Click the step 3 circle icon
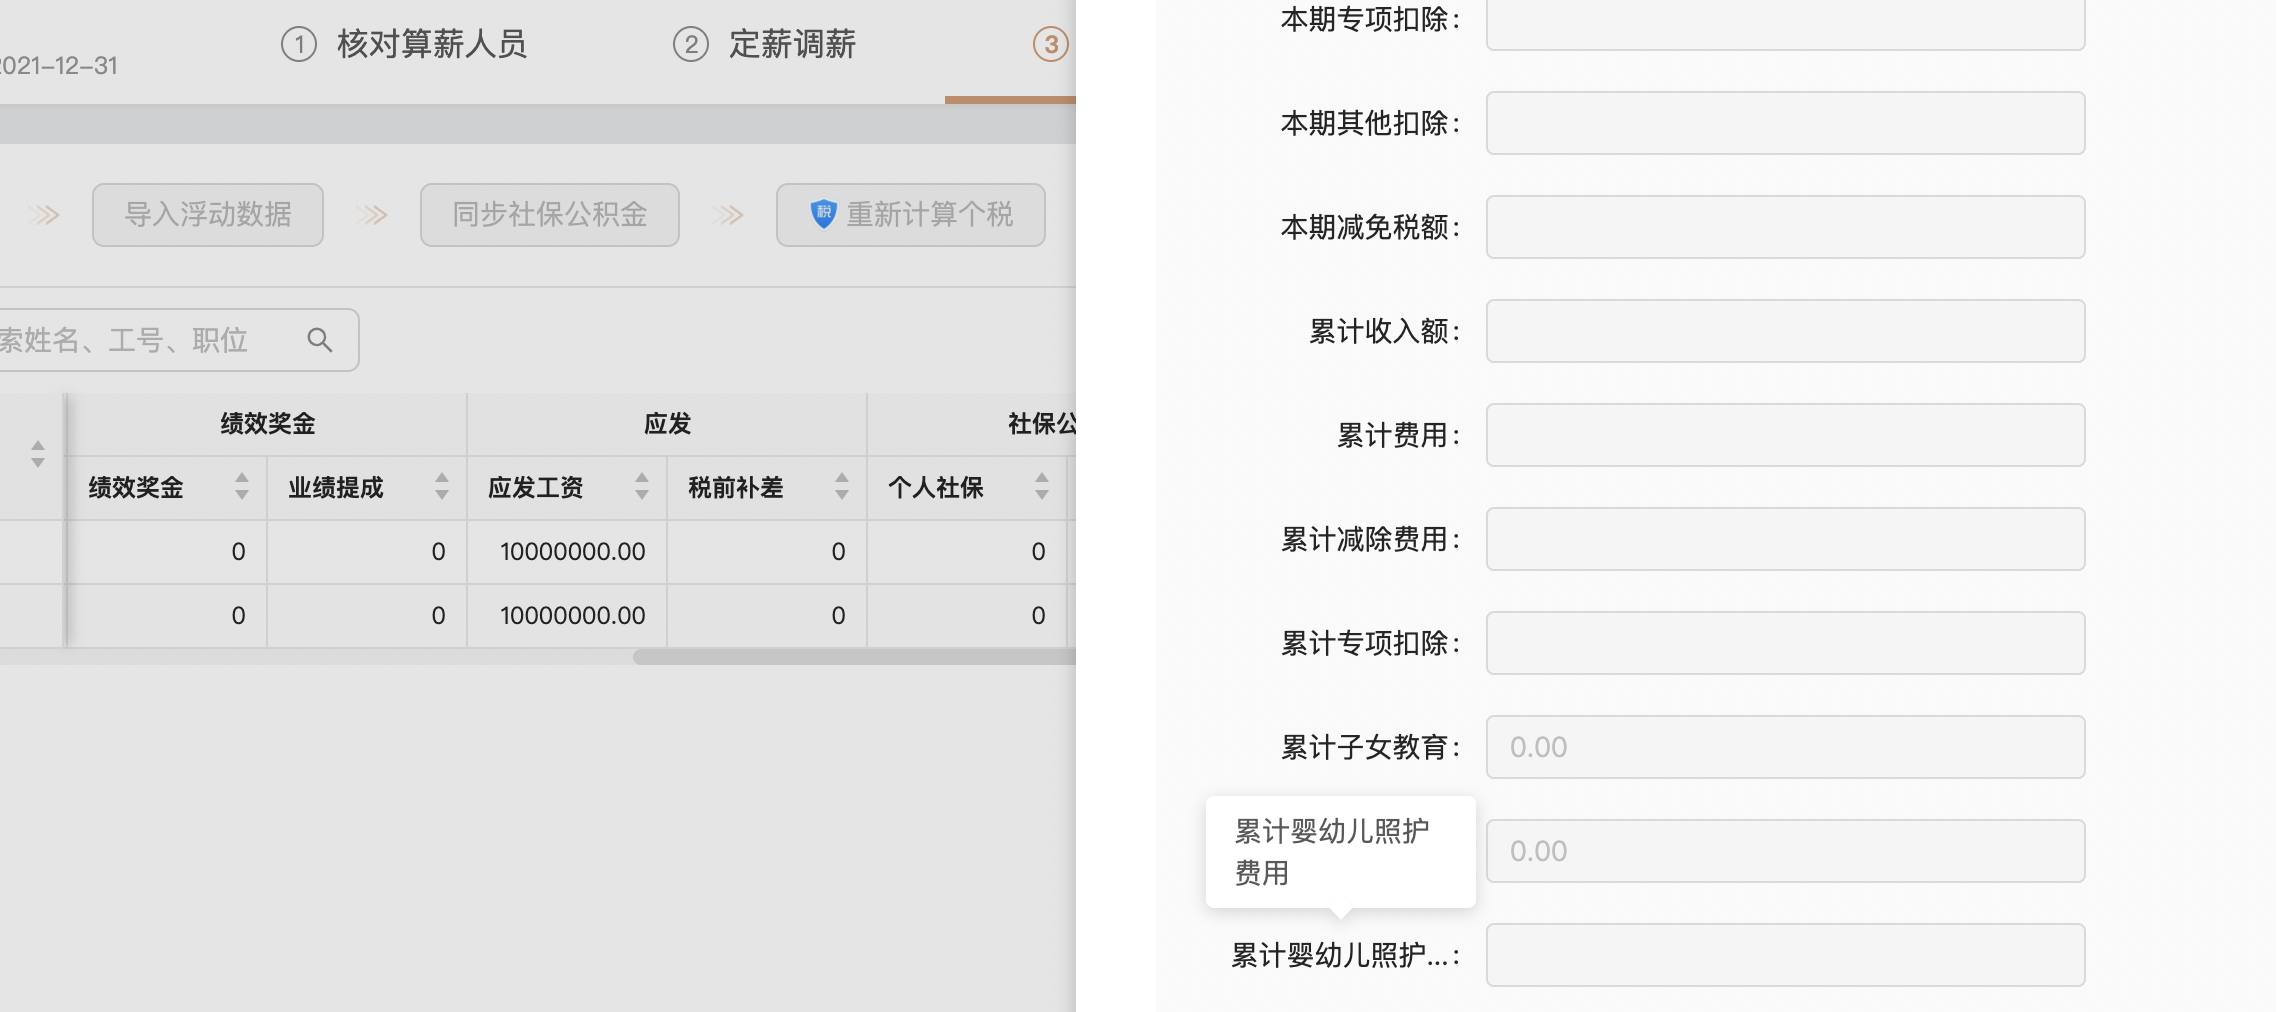Image resolution: width=2280 pixels, height=1012 pixels. pos(1051,44)
